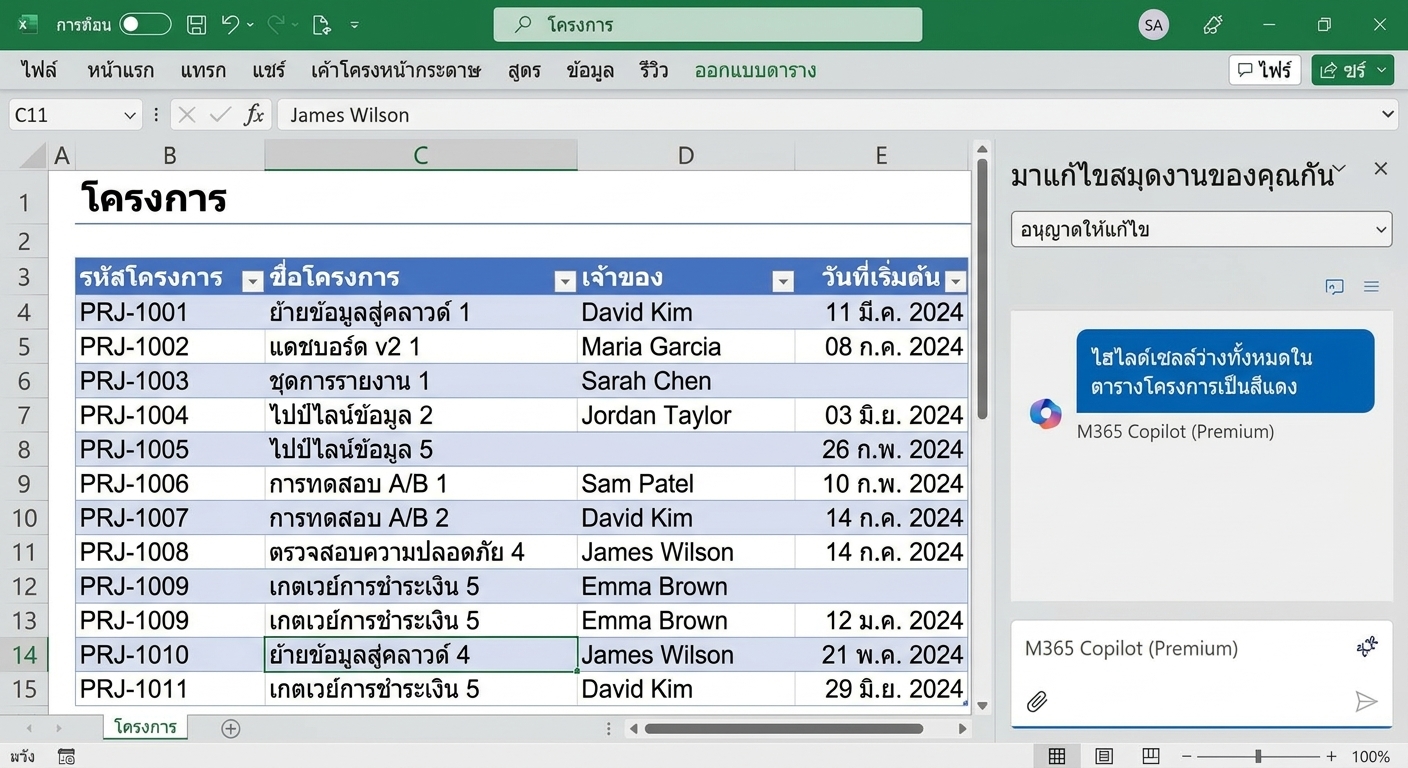
Task: Open the เจ้าของ column filter dropdown
Action: (783, 282)
